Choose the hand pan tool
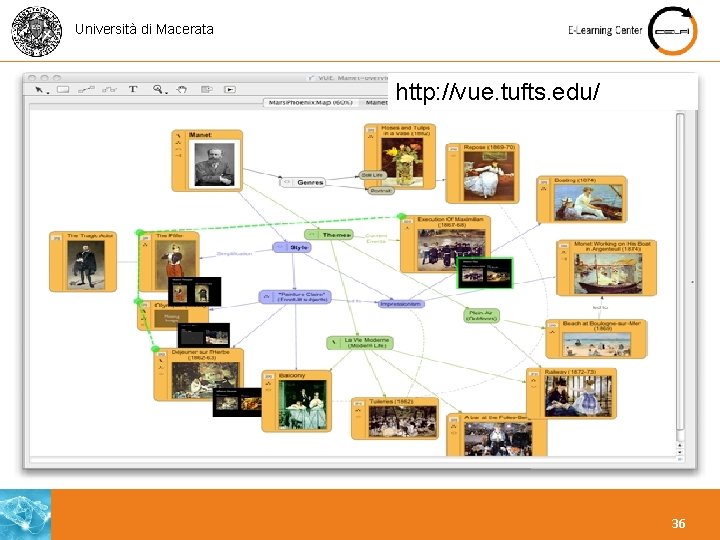 click(182, 90)
